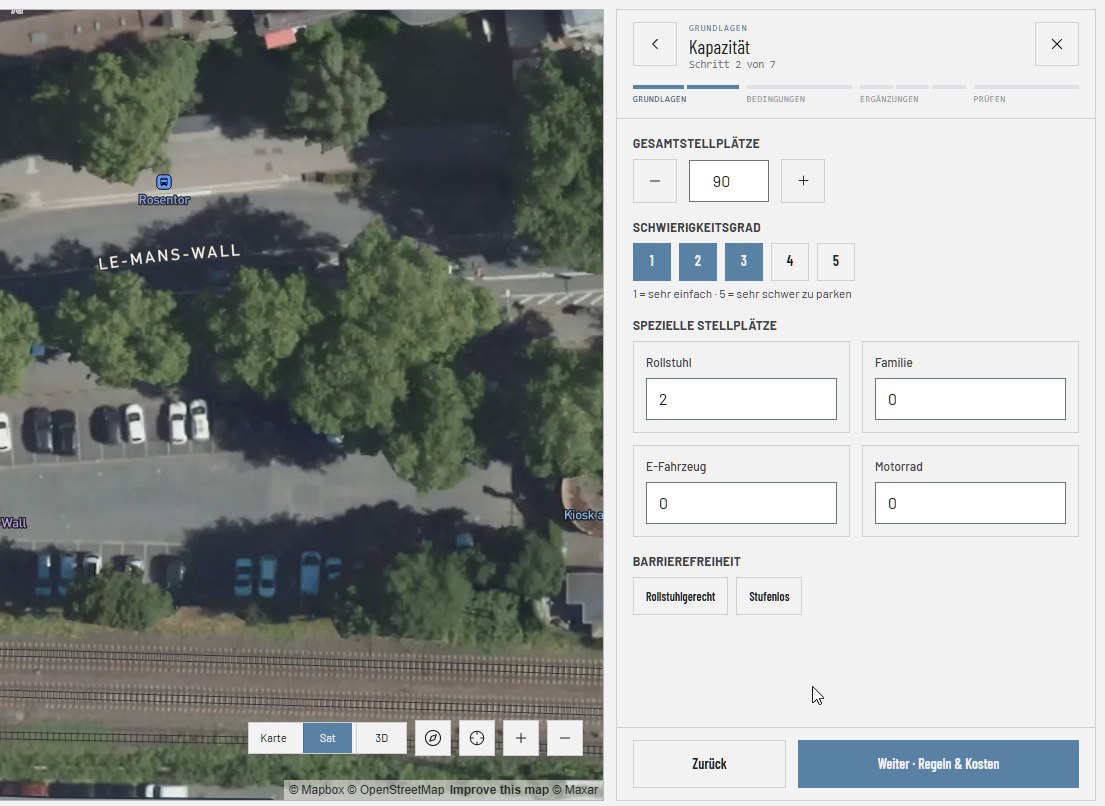Switch map to 3D view
Viewport: 1105px width, 806px height.
(381, 738)
